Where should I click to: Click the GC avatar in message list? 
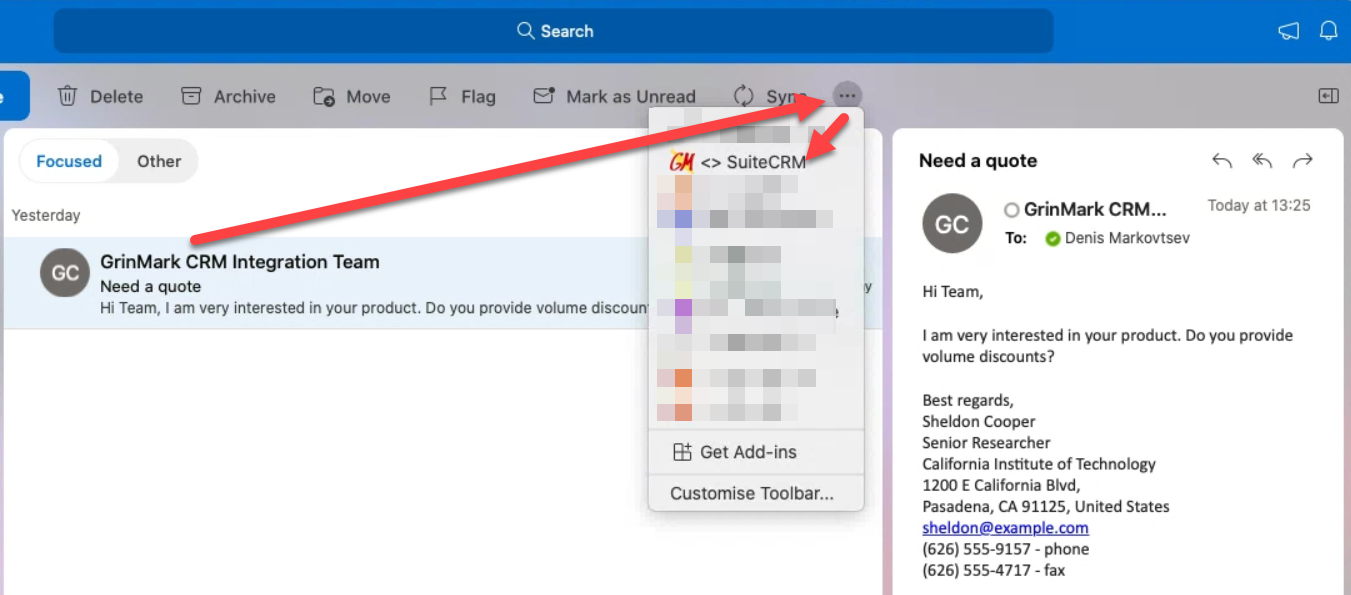tap(65, 273)
